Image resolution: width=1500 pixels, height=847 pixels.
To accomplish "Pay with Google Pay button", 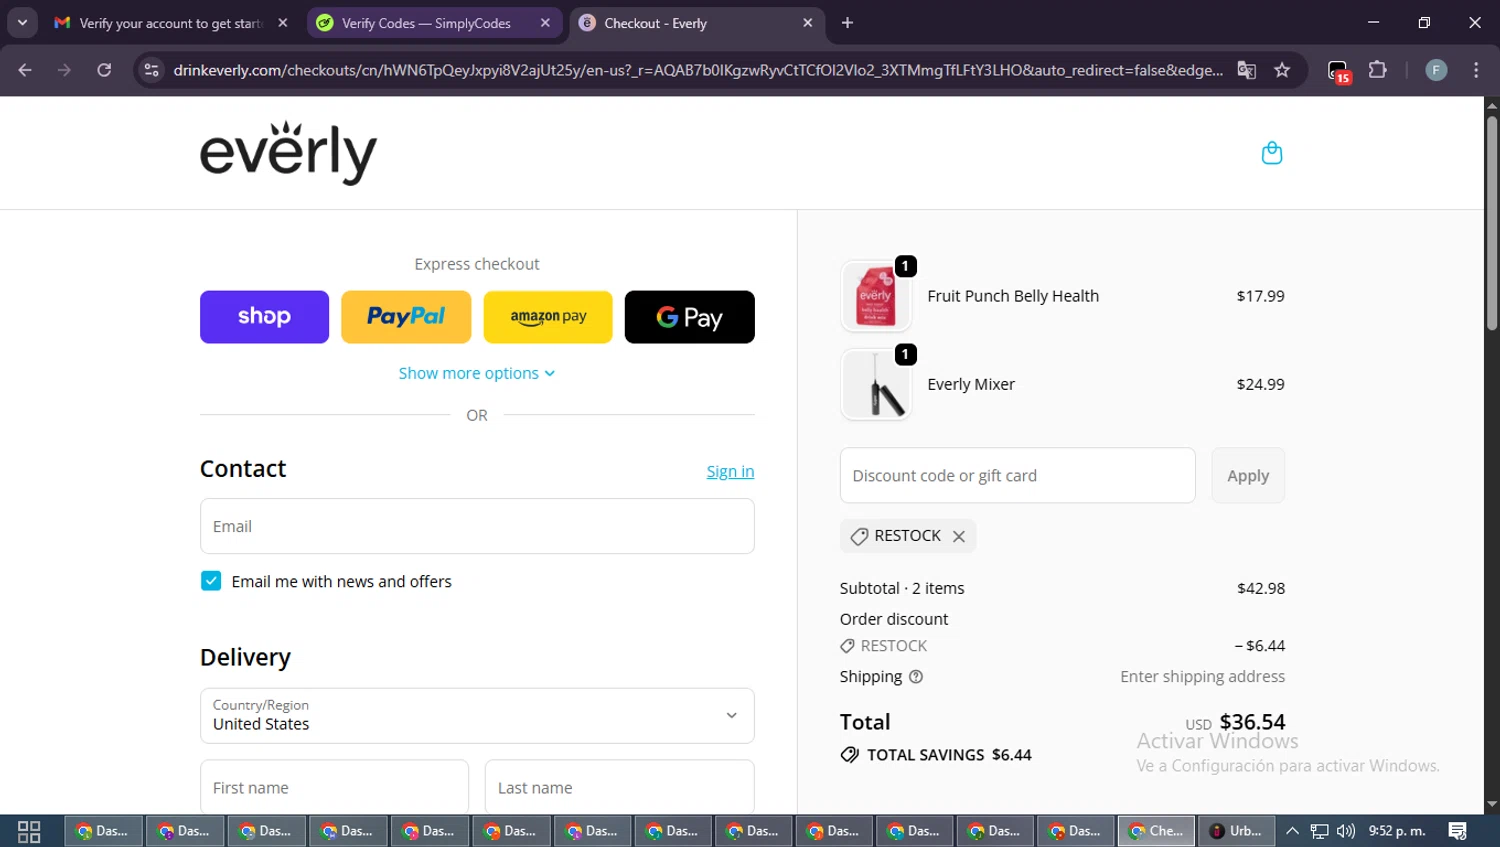I will click(690, 317).
